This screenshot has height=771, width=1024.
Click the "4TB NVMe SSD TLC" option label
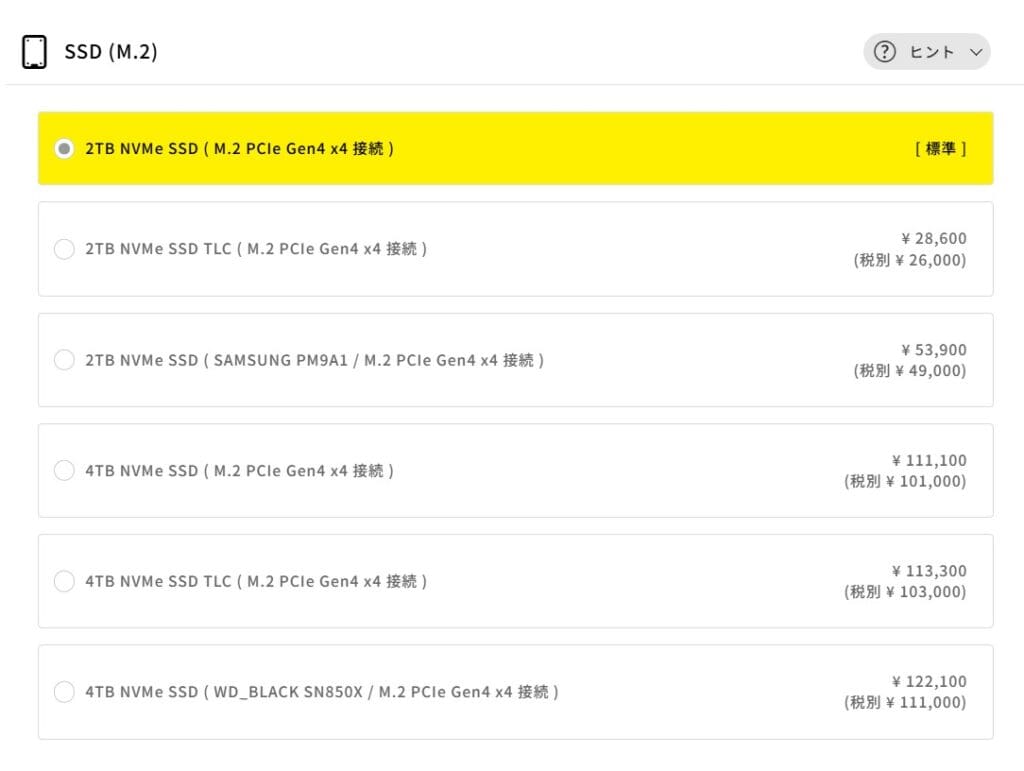(255, 581)
